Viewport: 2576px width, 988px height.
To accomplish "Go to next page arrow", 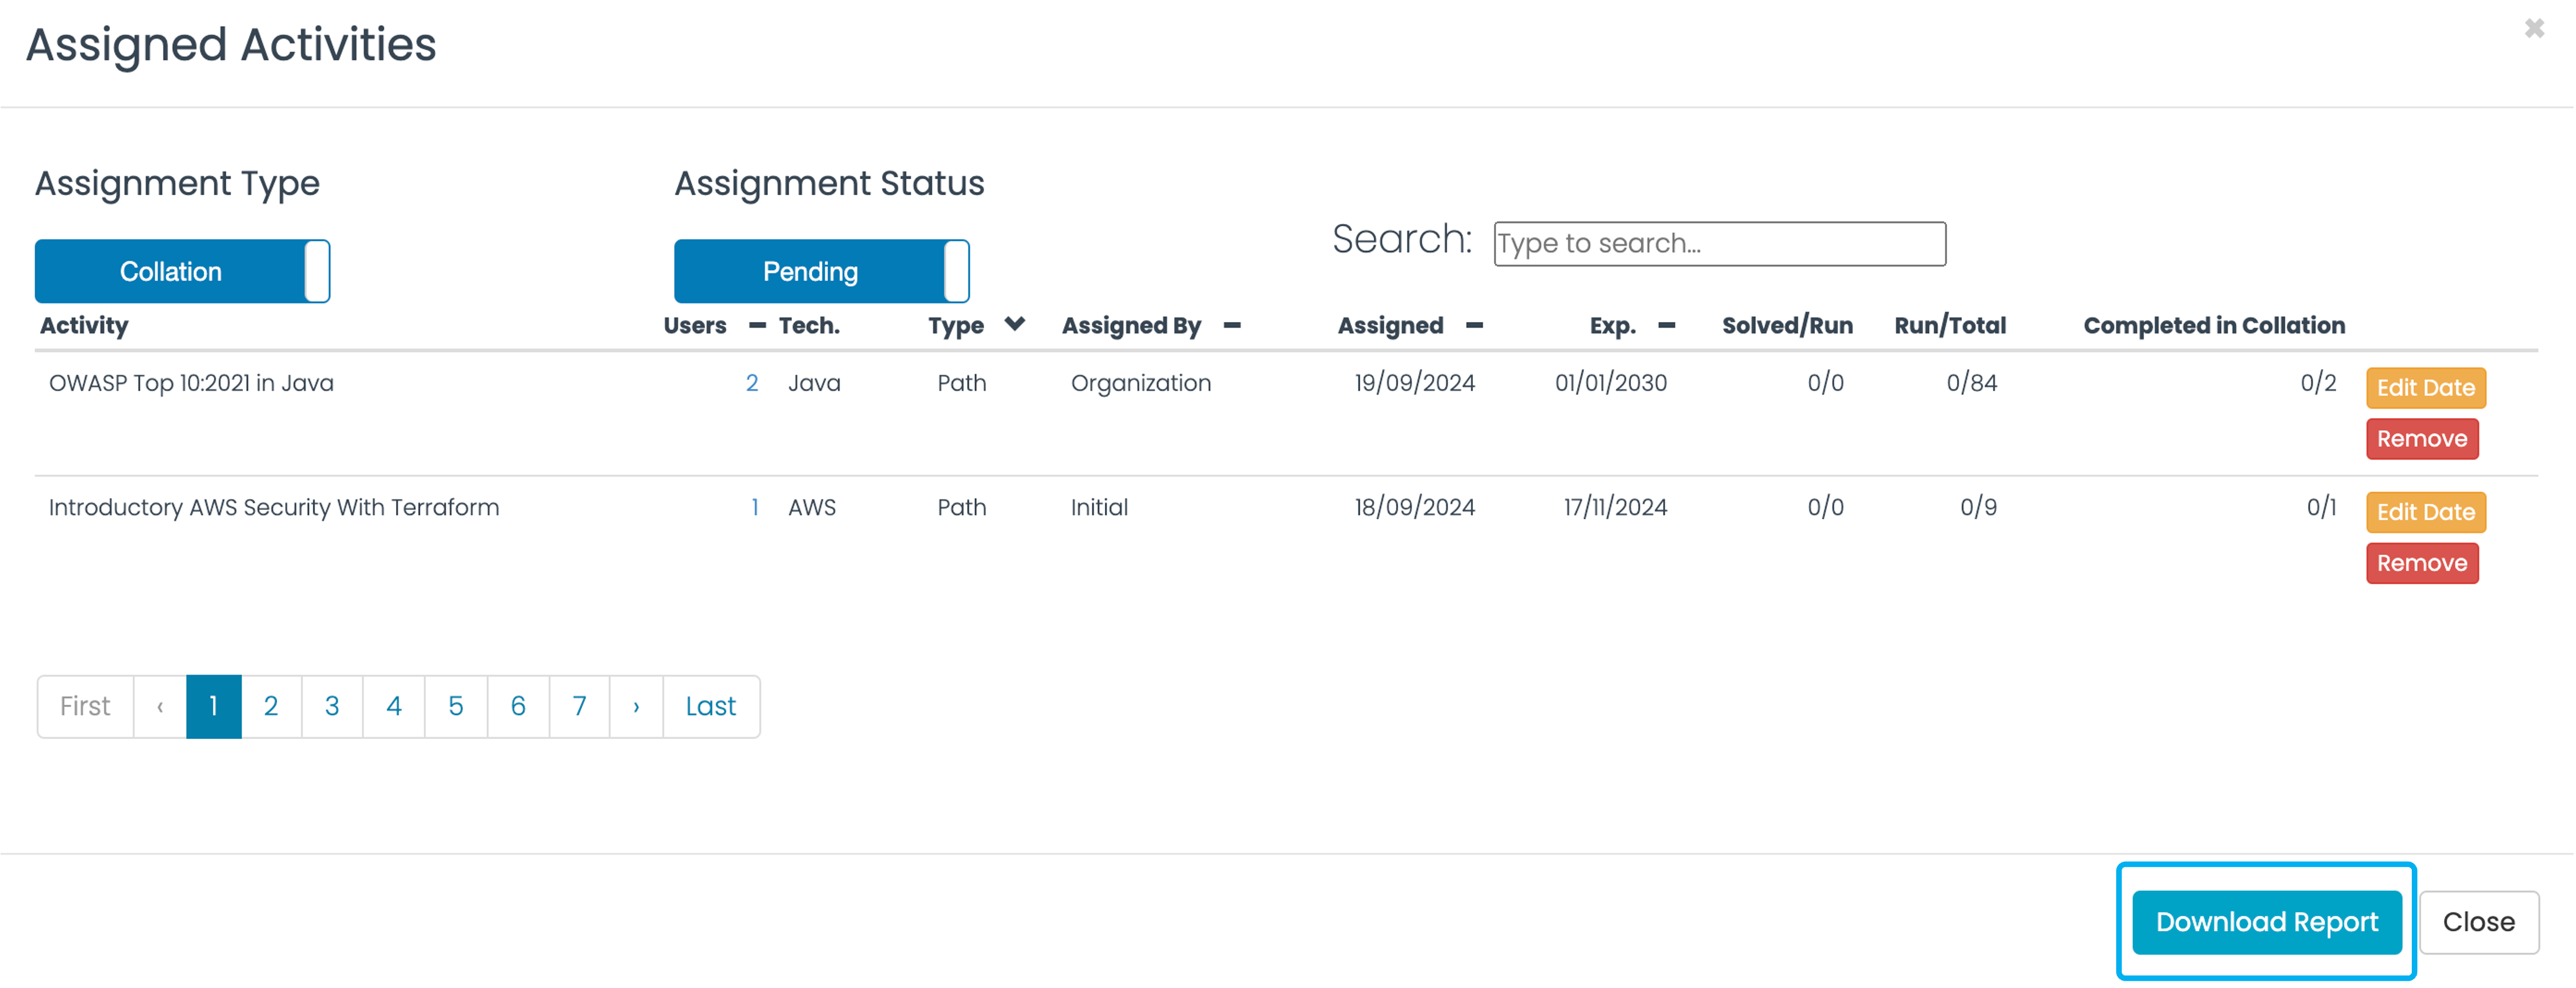I will (x=636, y=706).
